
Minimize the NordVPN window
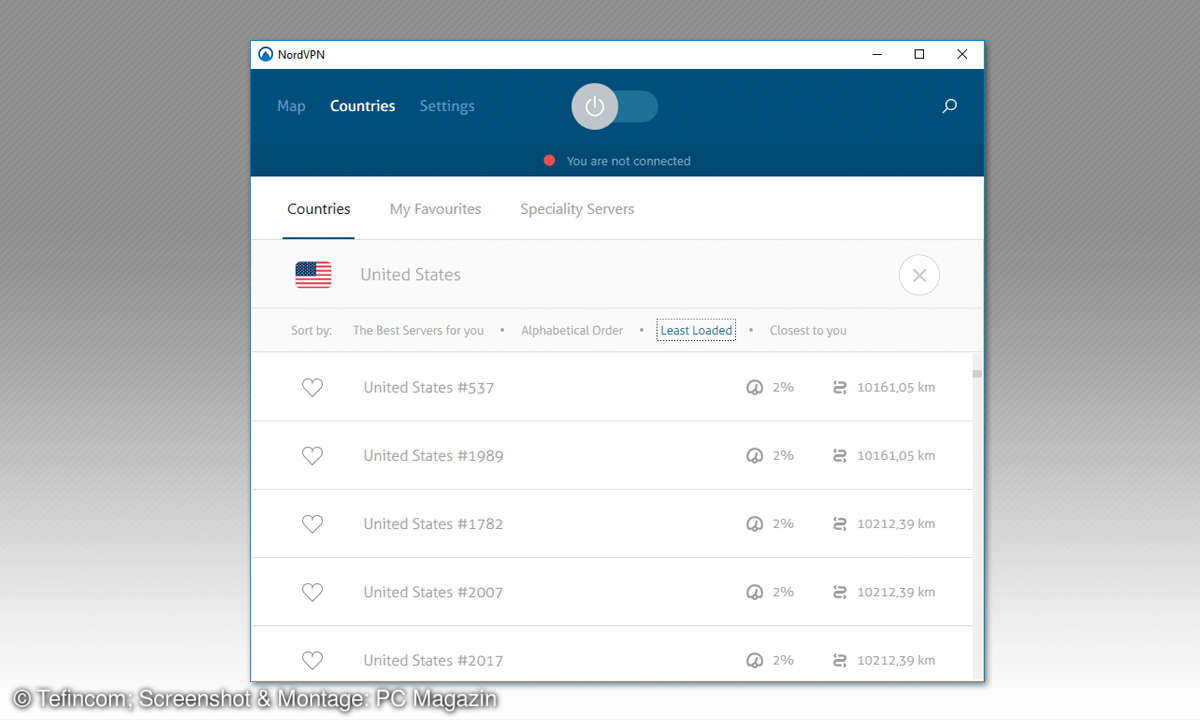(x=876, y=55)
